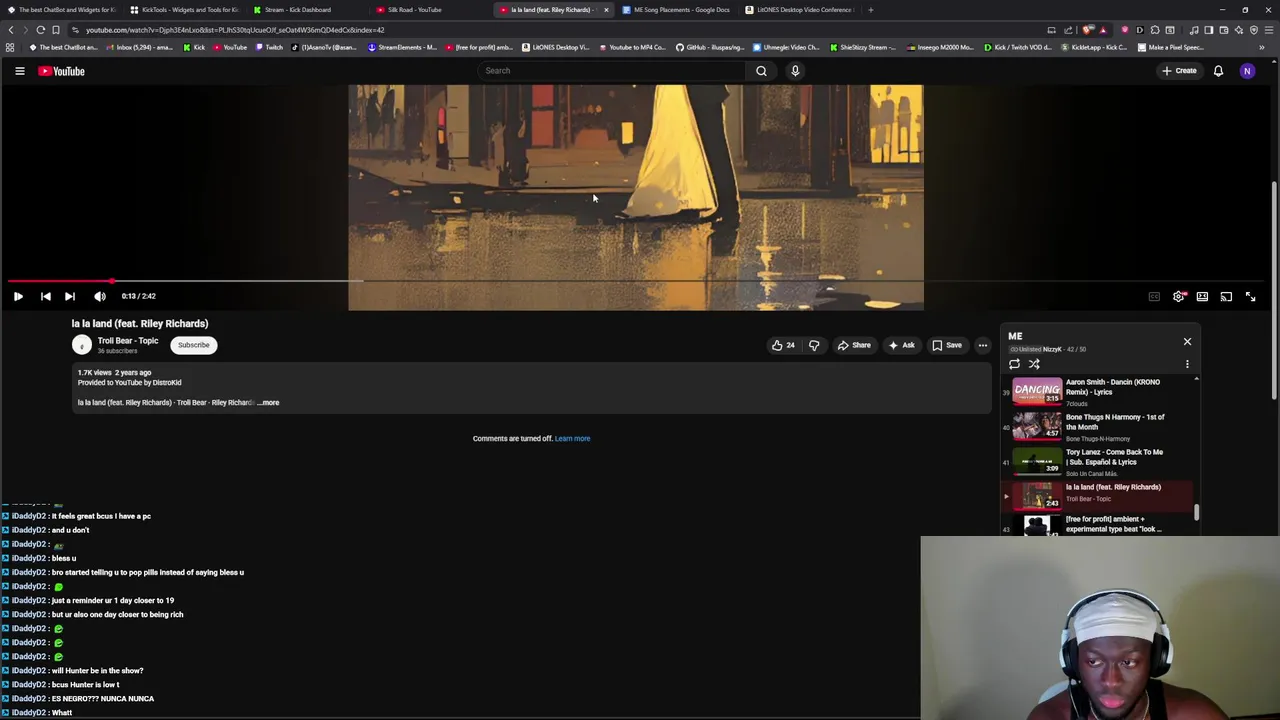Open the StreamElements bookmark
This screenshot has width=1280, height=720.
pyautogui.click(x=403, y=47)
